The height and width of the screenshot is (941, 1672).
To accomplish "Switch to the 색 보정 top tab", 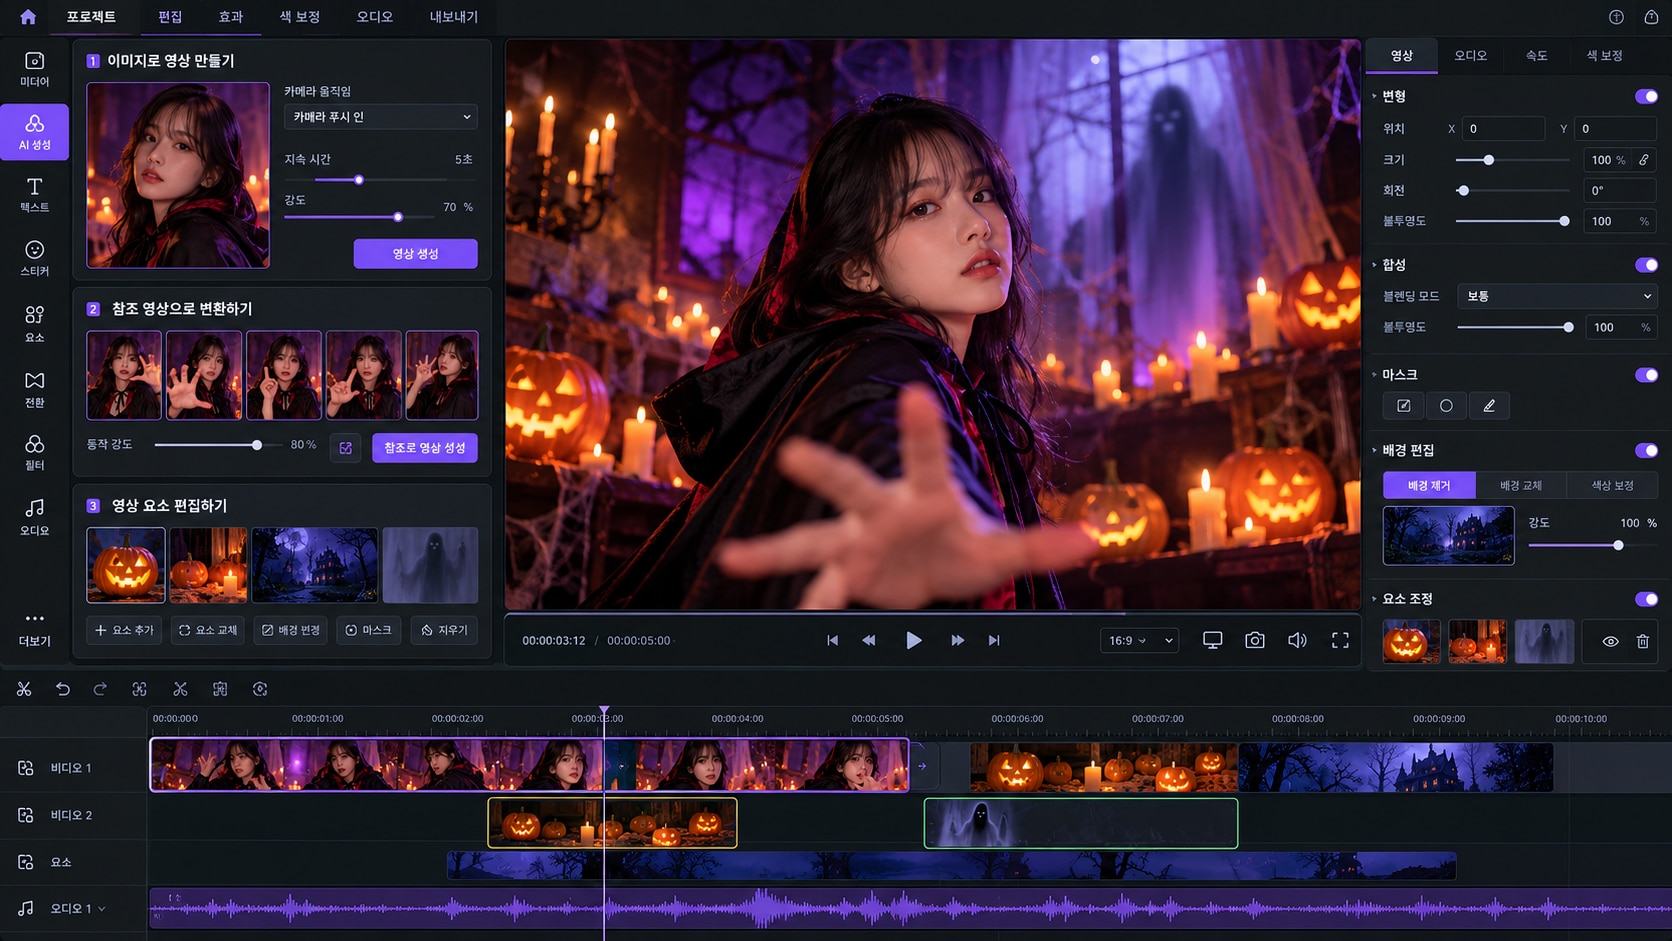I will (x=300, y=17).
